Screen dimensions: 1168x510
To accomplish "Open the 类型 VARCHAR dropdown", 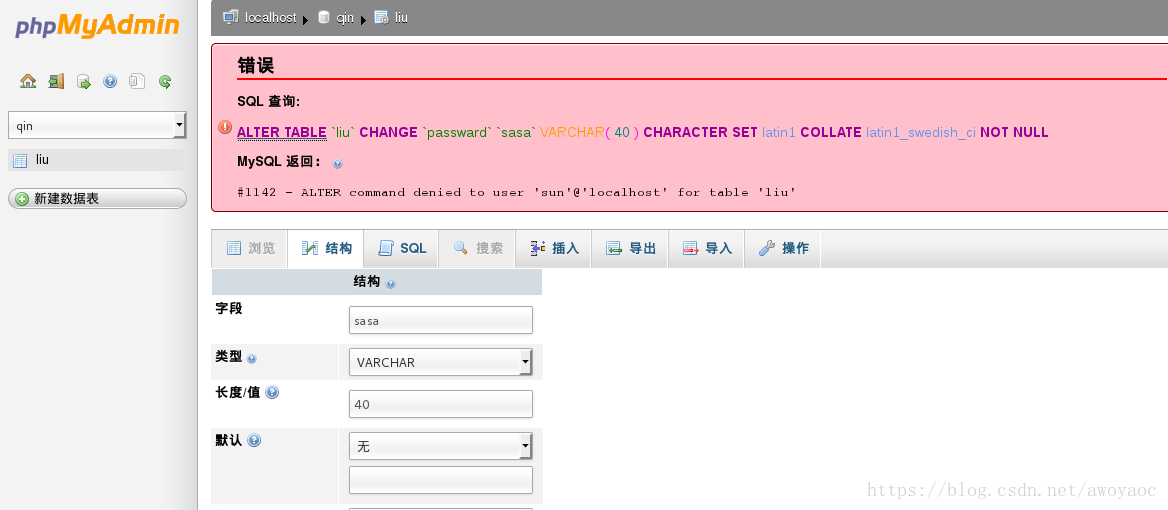I will click(440, 363).
